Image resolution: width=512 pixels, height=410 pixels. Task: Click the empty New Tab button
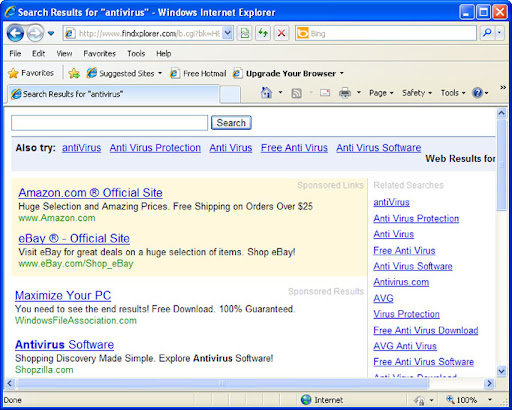(230, 94)
